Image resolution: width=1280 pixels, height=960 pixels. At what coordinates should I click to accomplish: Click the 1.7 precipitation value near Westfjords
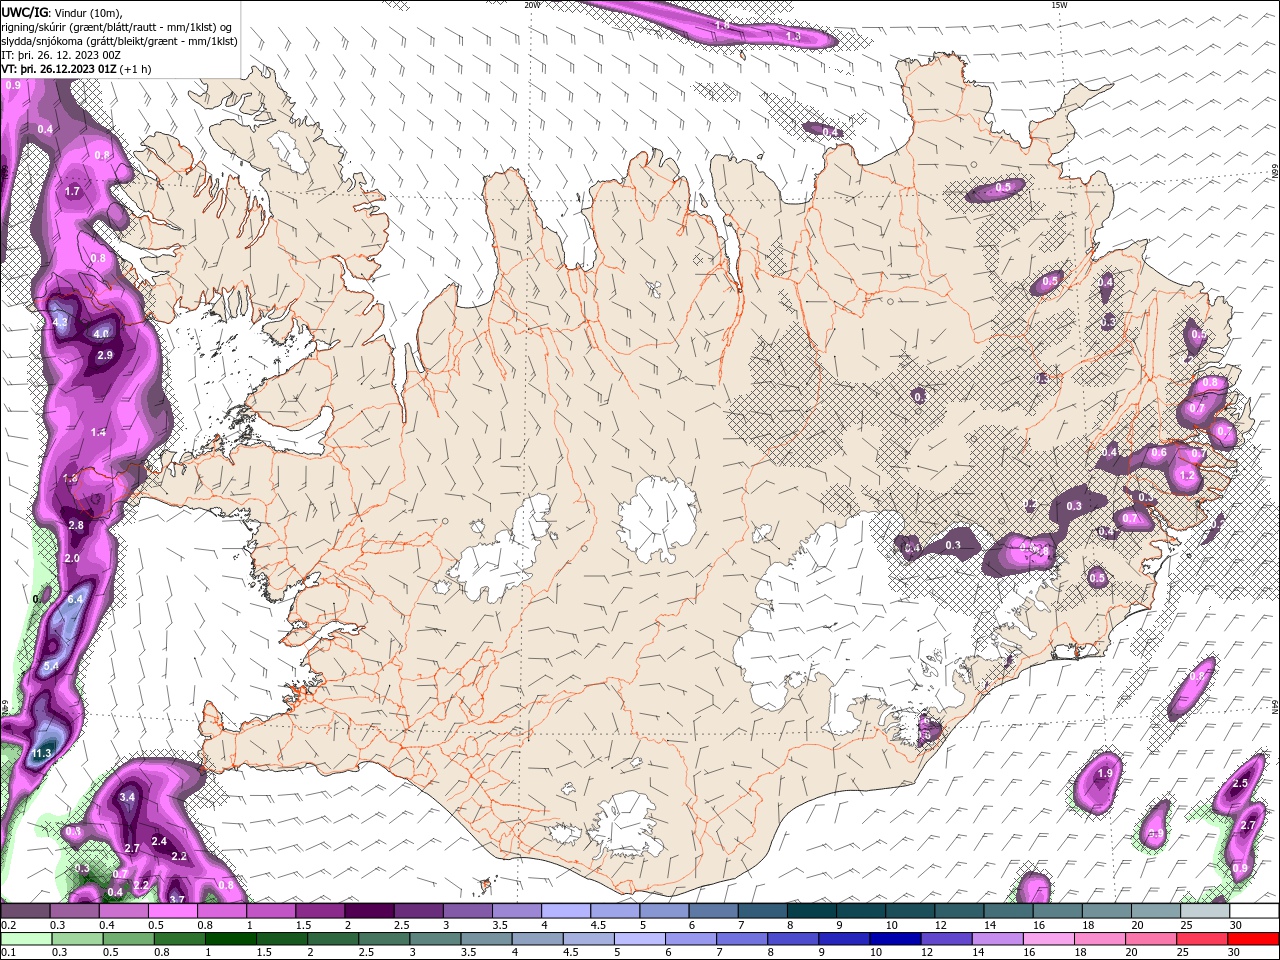point(72,191)
